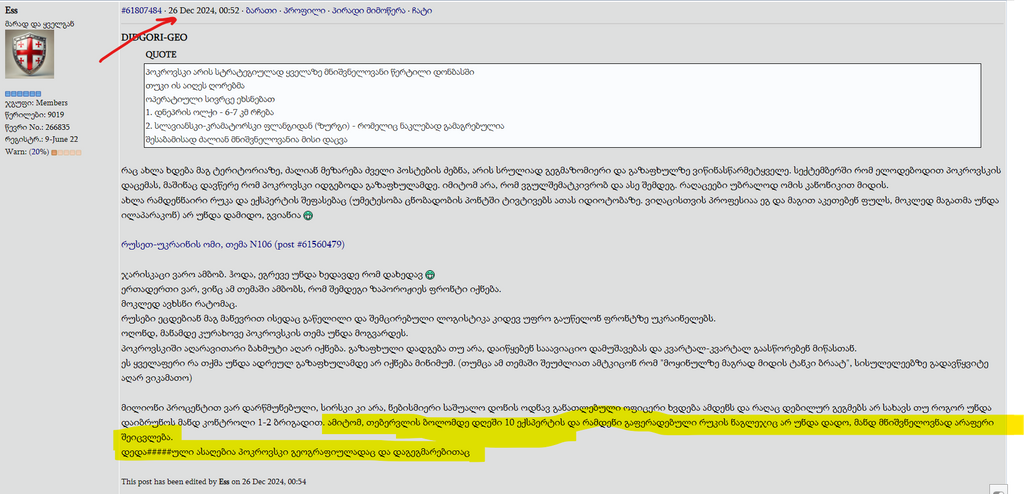This screenshot has height=494, width=1024.
Task: Click the blue member rank pips
Action: [24, 94]
